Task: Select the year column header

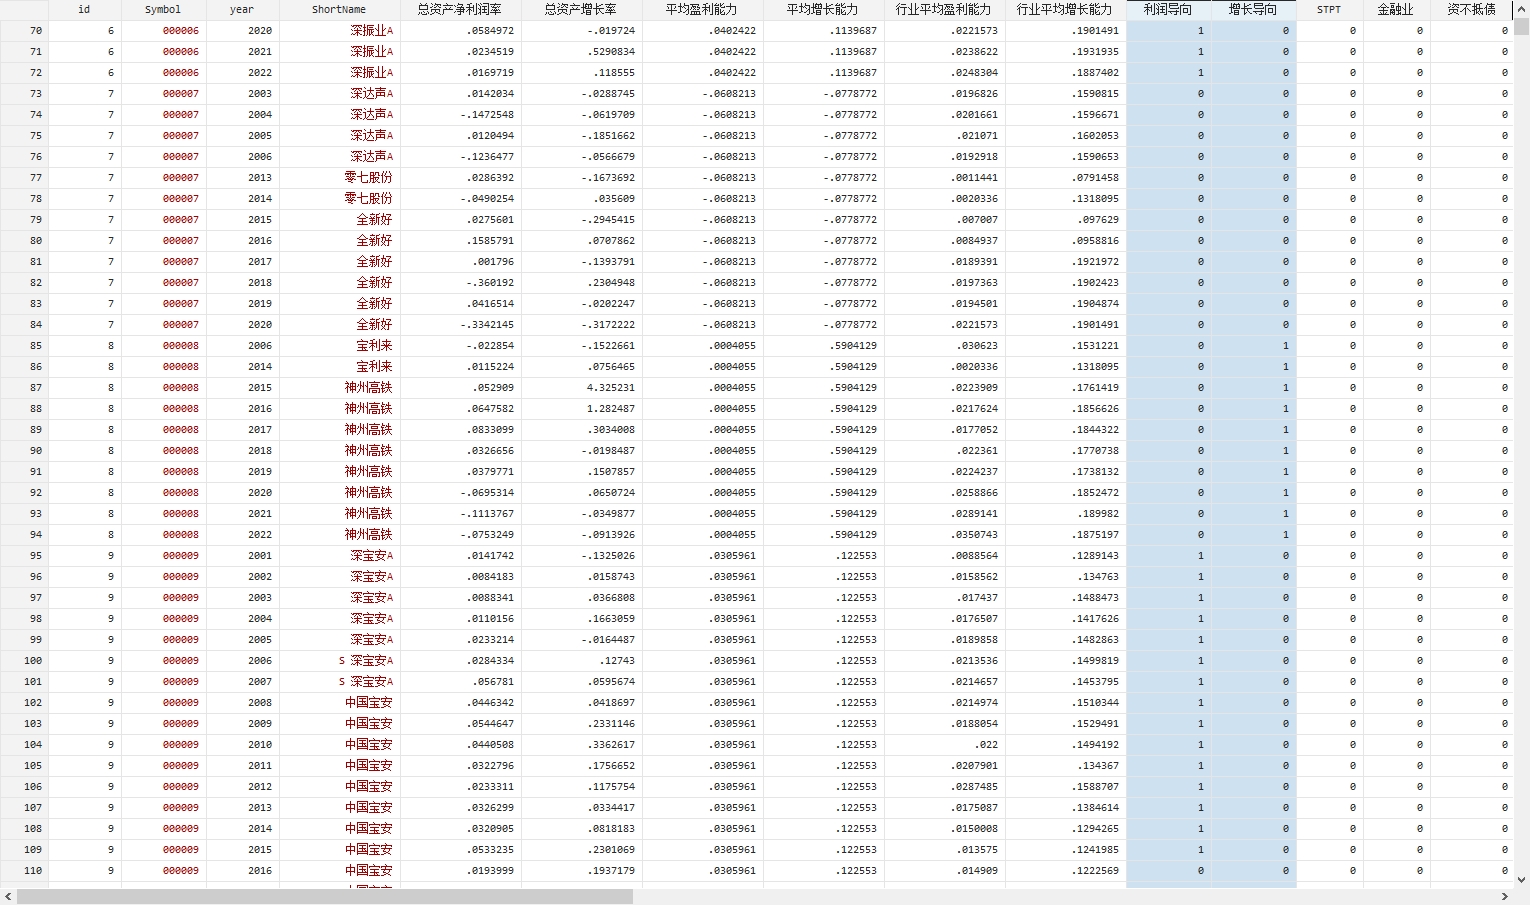Action: pyautogui.click(x=242, y=9)
